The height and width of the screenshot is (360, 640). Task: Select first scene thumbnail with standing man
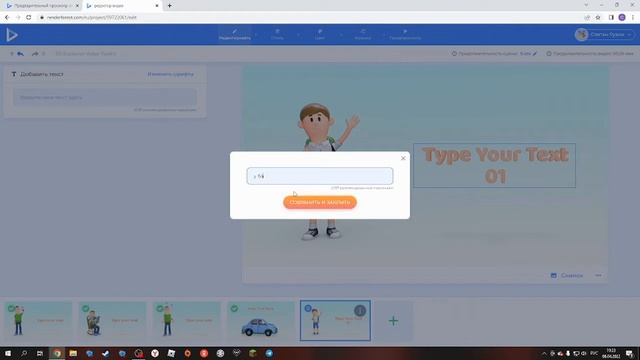(38, 321)
